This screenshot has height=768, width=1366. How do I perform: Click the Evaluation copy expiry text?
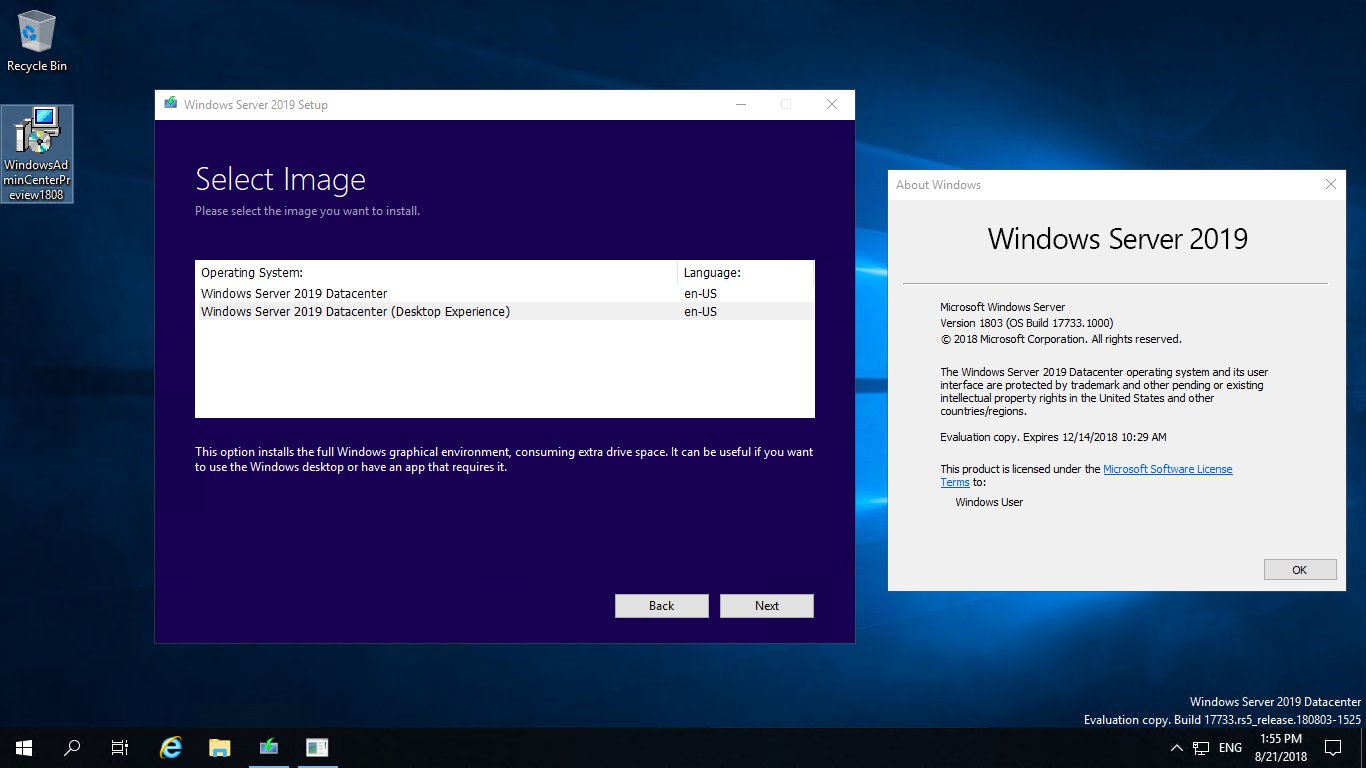pyautogui.click(x=1053, y=437)
